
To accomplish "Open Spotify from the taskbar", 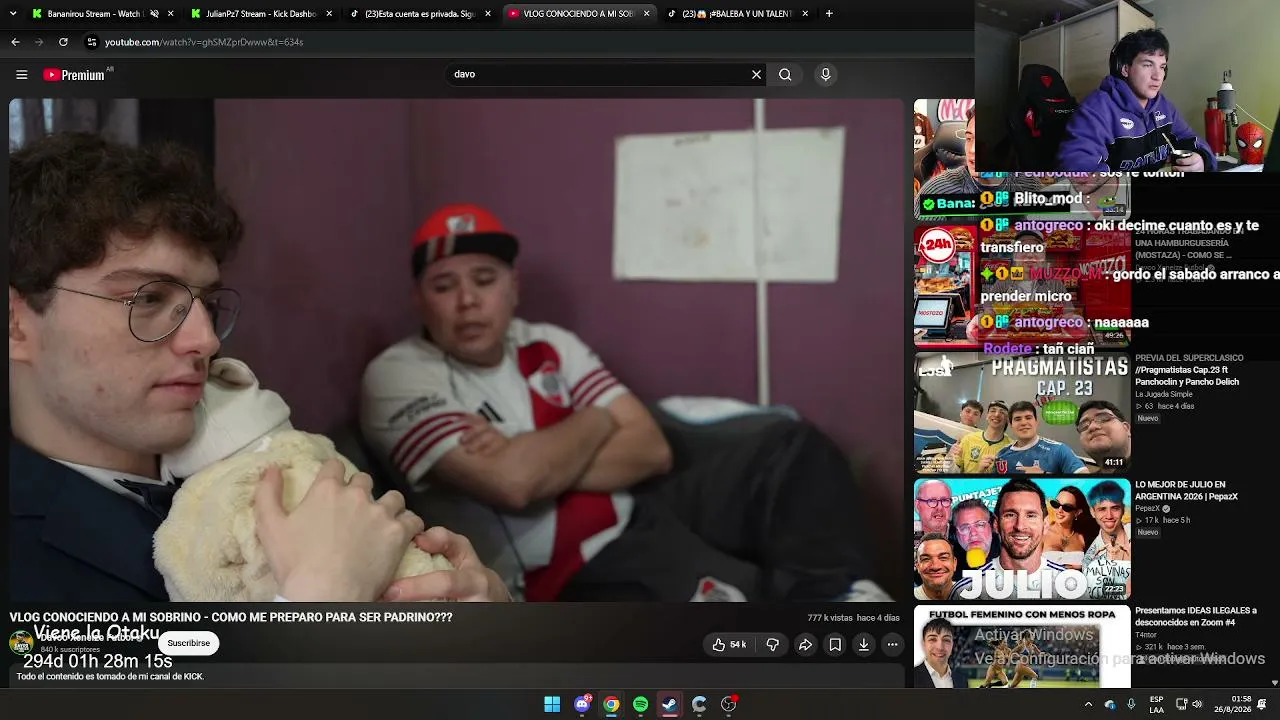I will pyautogui.click(x=640, y=704).
